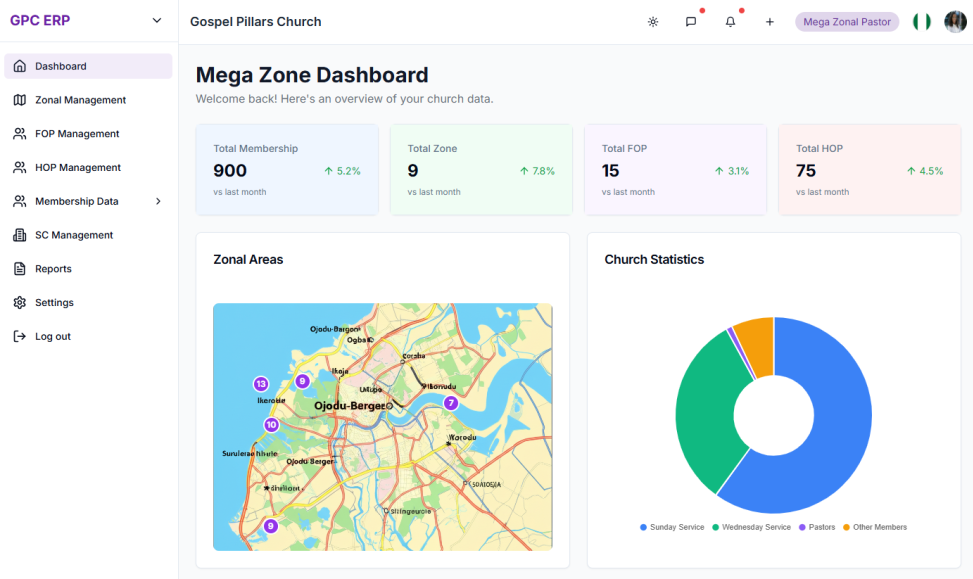The width and height of the screenshot is (973, 579).
Task: Toggle Wednesday Service legend item
Action: 751,527
